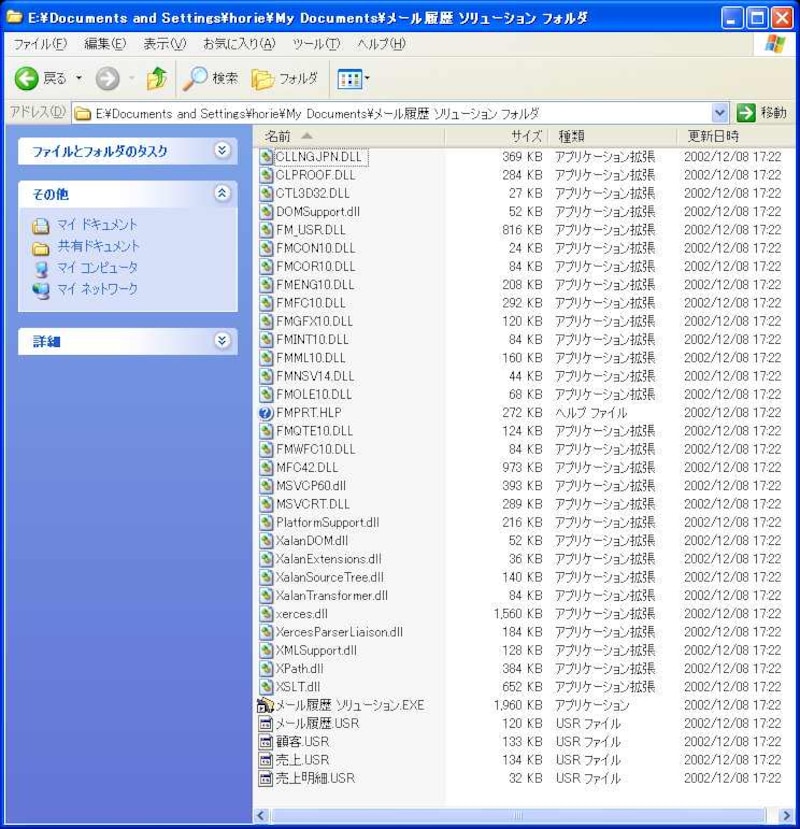The height and width of the screenshot is (829, 800).
Task: Click file name MSVCP60.dll
Action: (311, 486)
